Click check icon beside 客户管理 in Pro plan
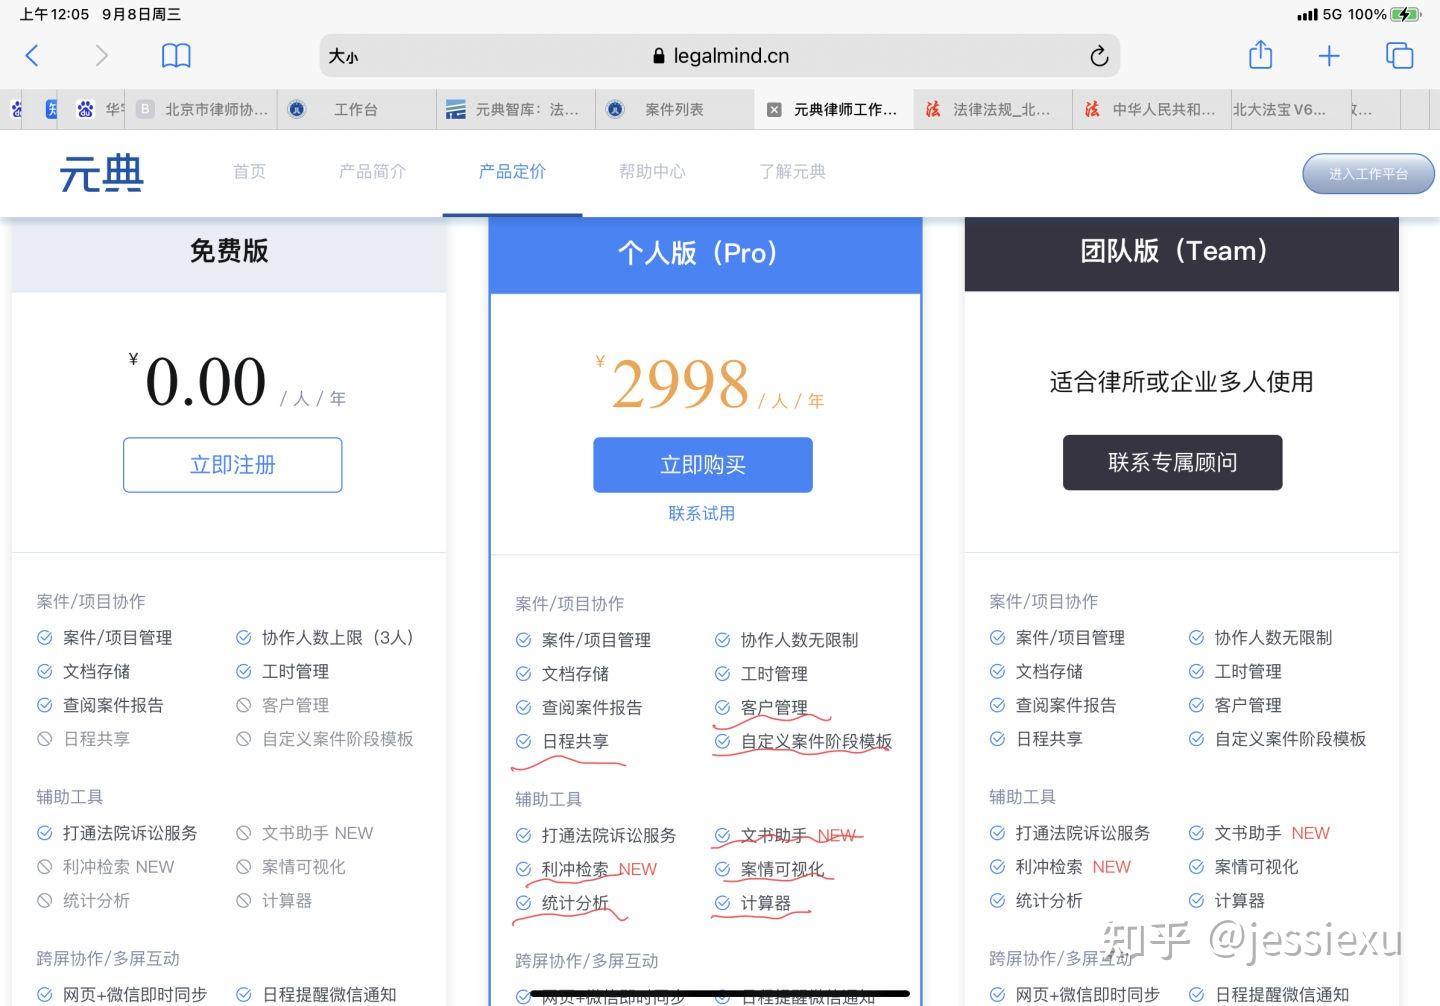The height and width of the screenshot is (1006, 1440). (x=722, y=708)
